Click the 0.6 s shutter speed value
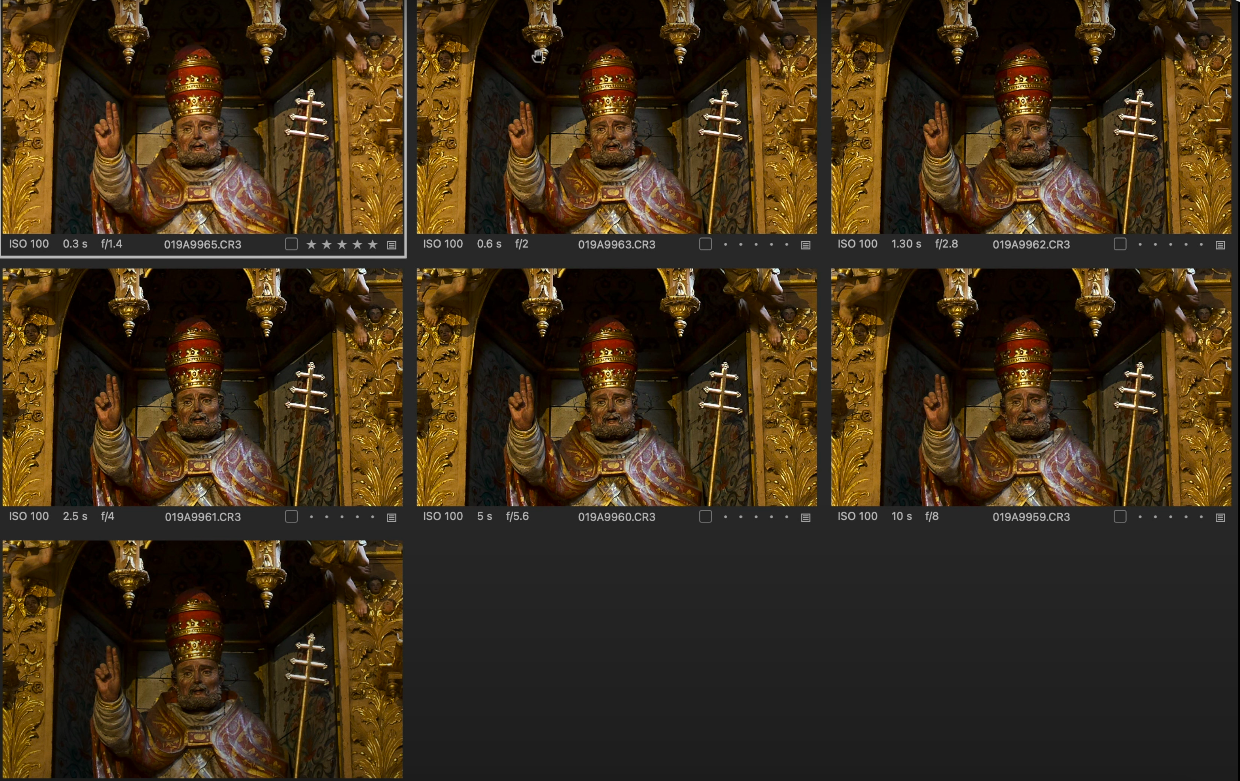The width and height of the screenshot is (1240, 781). point(490,244)
